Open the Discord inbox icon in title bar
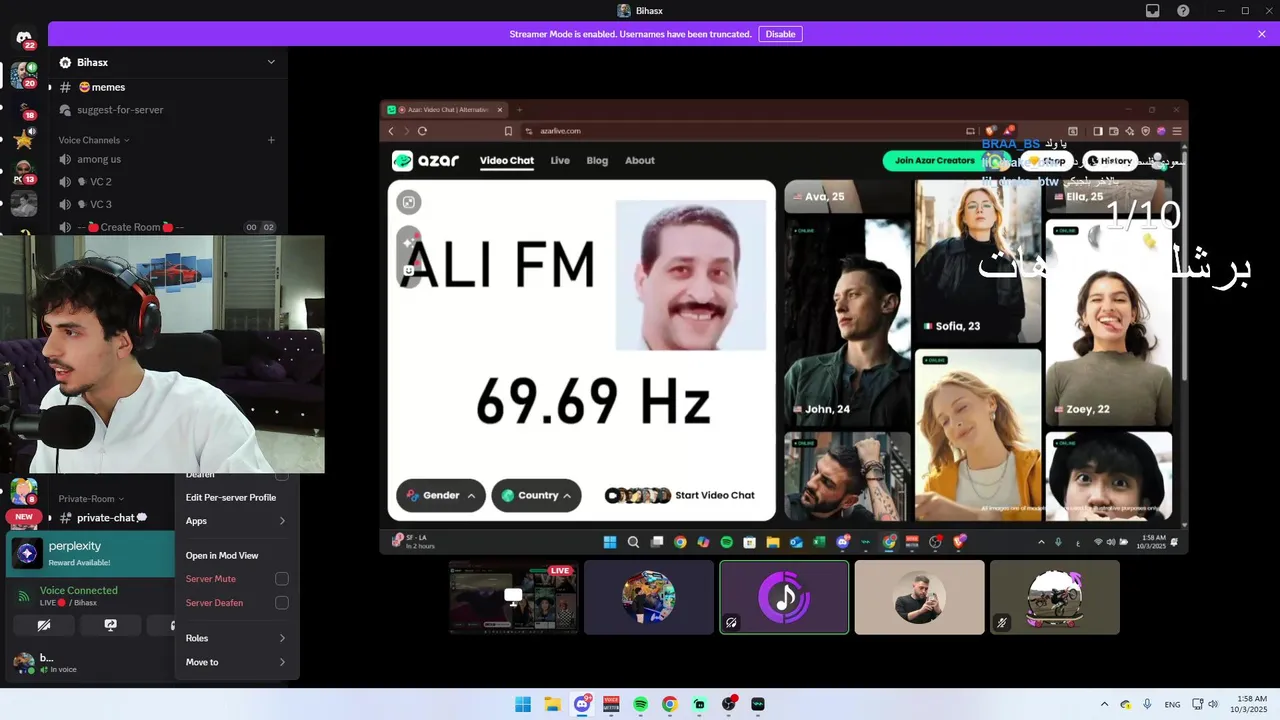The width and height of the screenshot is (1280, 720). click(1153, 10)
